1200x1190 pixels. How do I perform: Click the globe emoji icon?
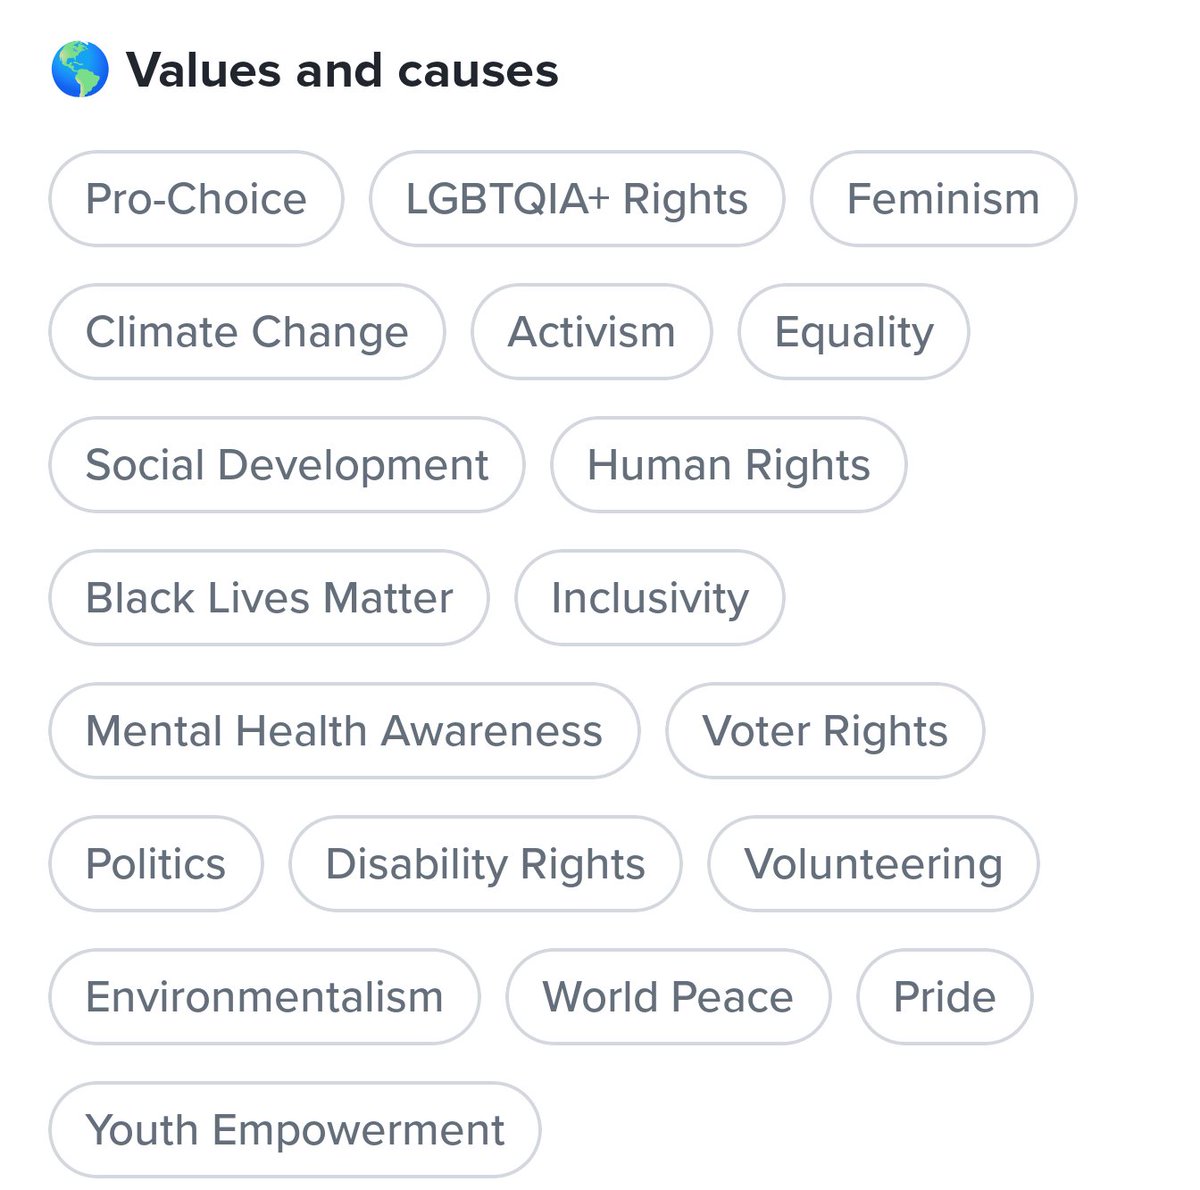click(x=79, y=70)
